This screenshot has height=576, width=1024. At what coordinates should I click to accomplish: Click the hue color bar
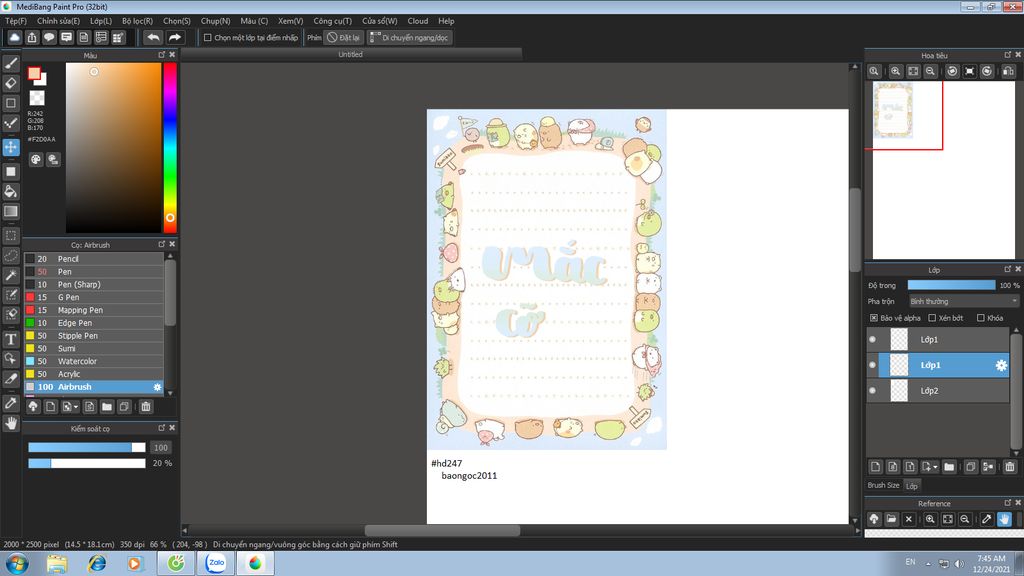point(170,148)
